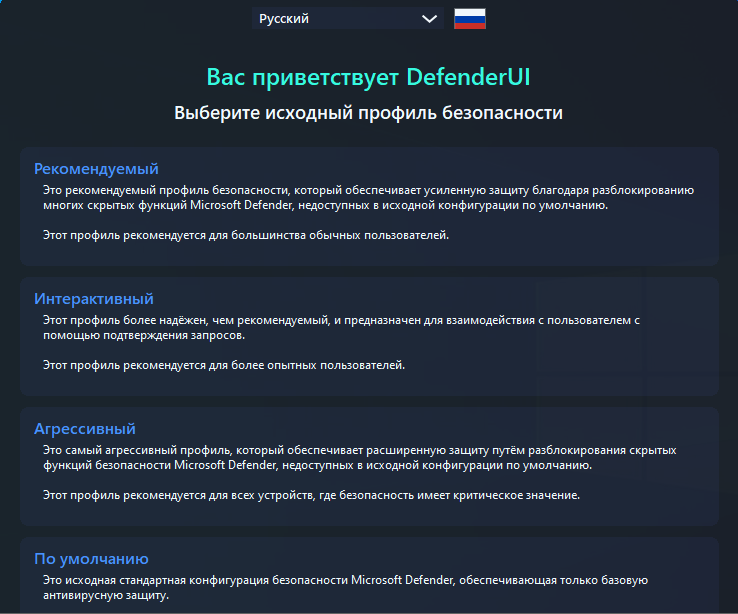Click text about большинства обычных пользователей
Image resolution: width=738 pixels, height=614 pixels.
coord(246,235)
